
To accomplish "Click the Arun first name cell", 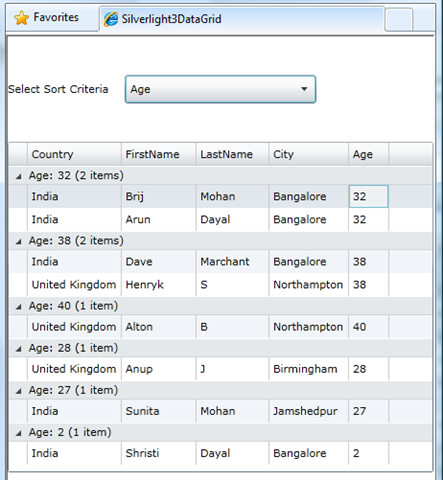I will tap(159, 219).
